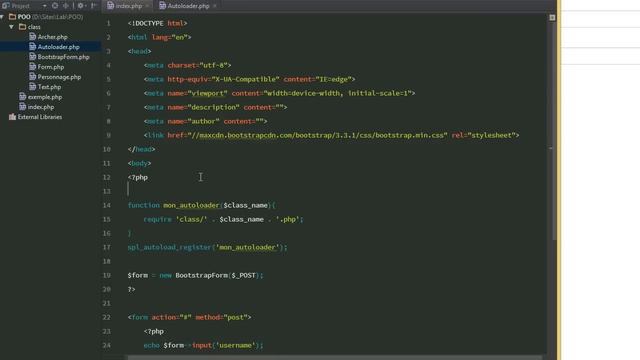Close the Autoloader.php tab
This screenshot has width=640, height=360.
(x=215, y=6)
